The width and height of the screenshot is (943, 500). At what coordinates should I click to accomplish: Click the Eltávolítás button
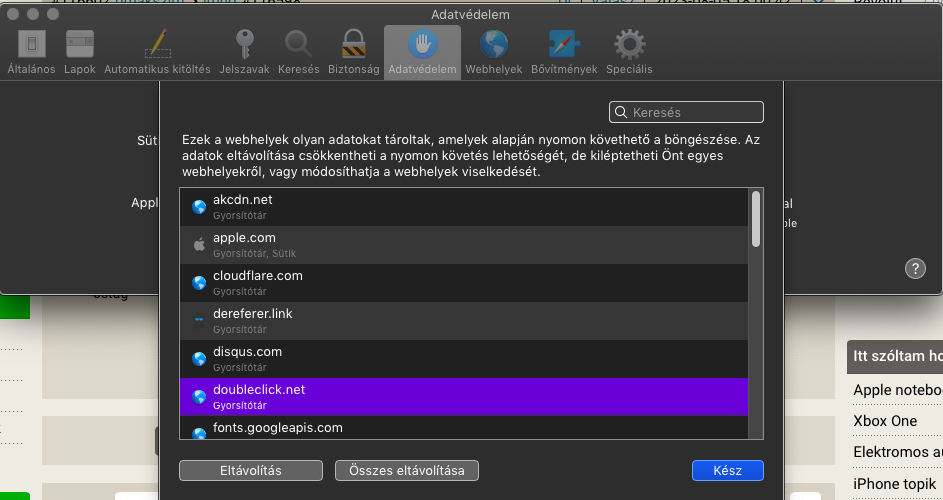click(251, 471)
